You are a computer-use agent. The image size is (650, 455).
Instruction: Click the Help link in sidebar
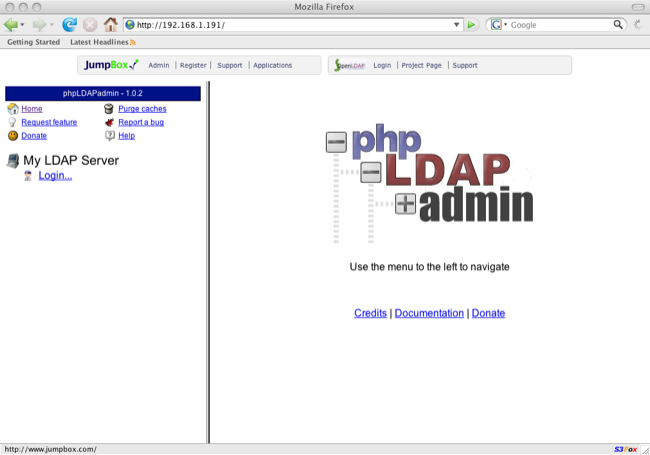[126, 136]
